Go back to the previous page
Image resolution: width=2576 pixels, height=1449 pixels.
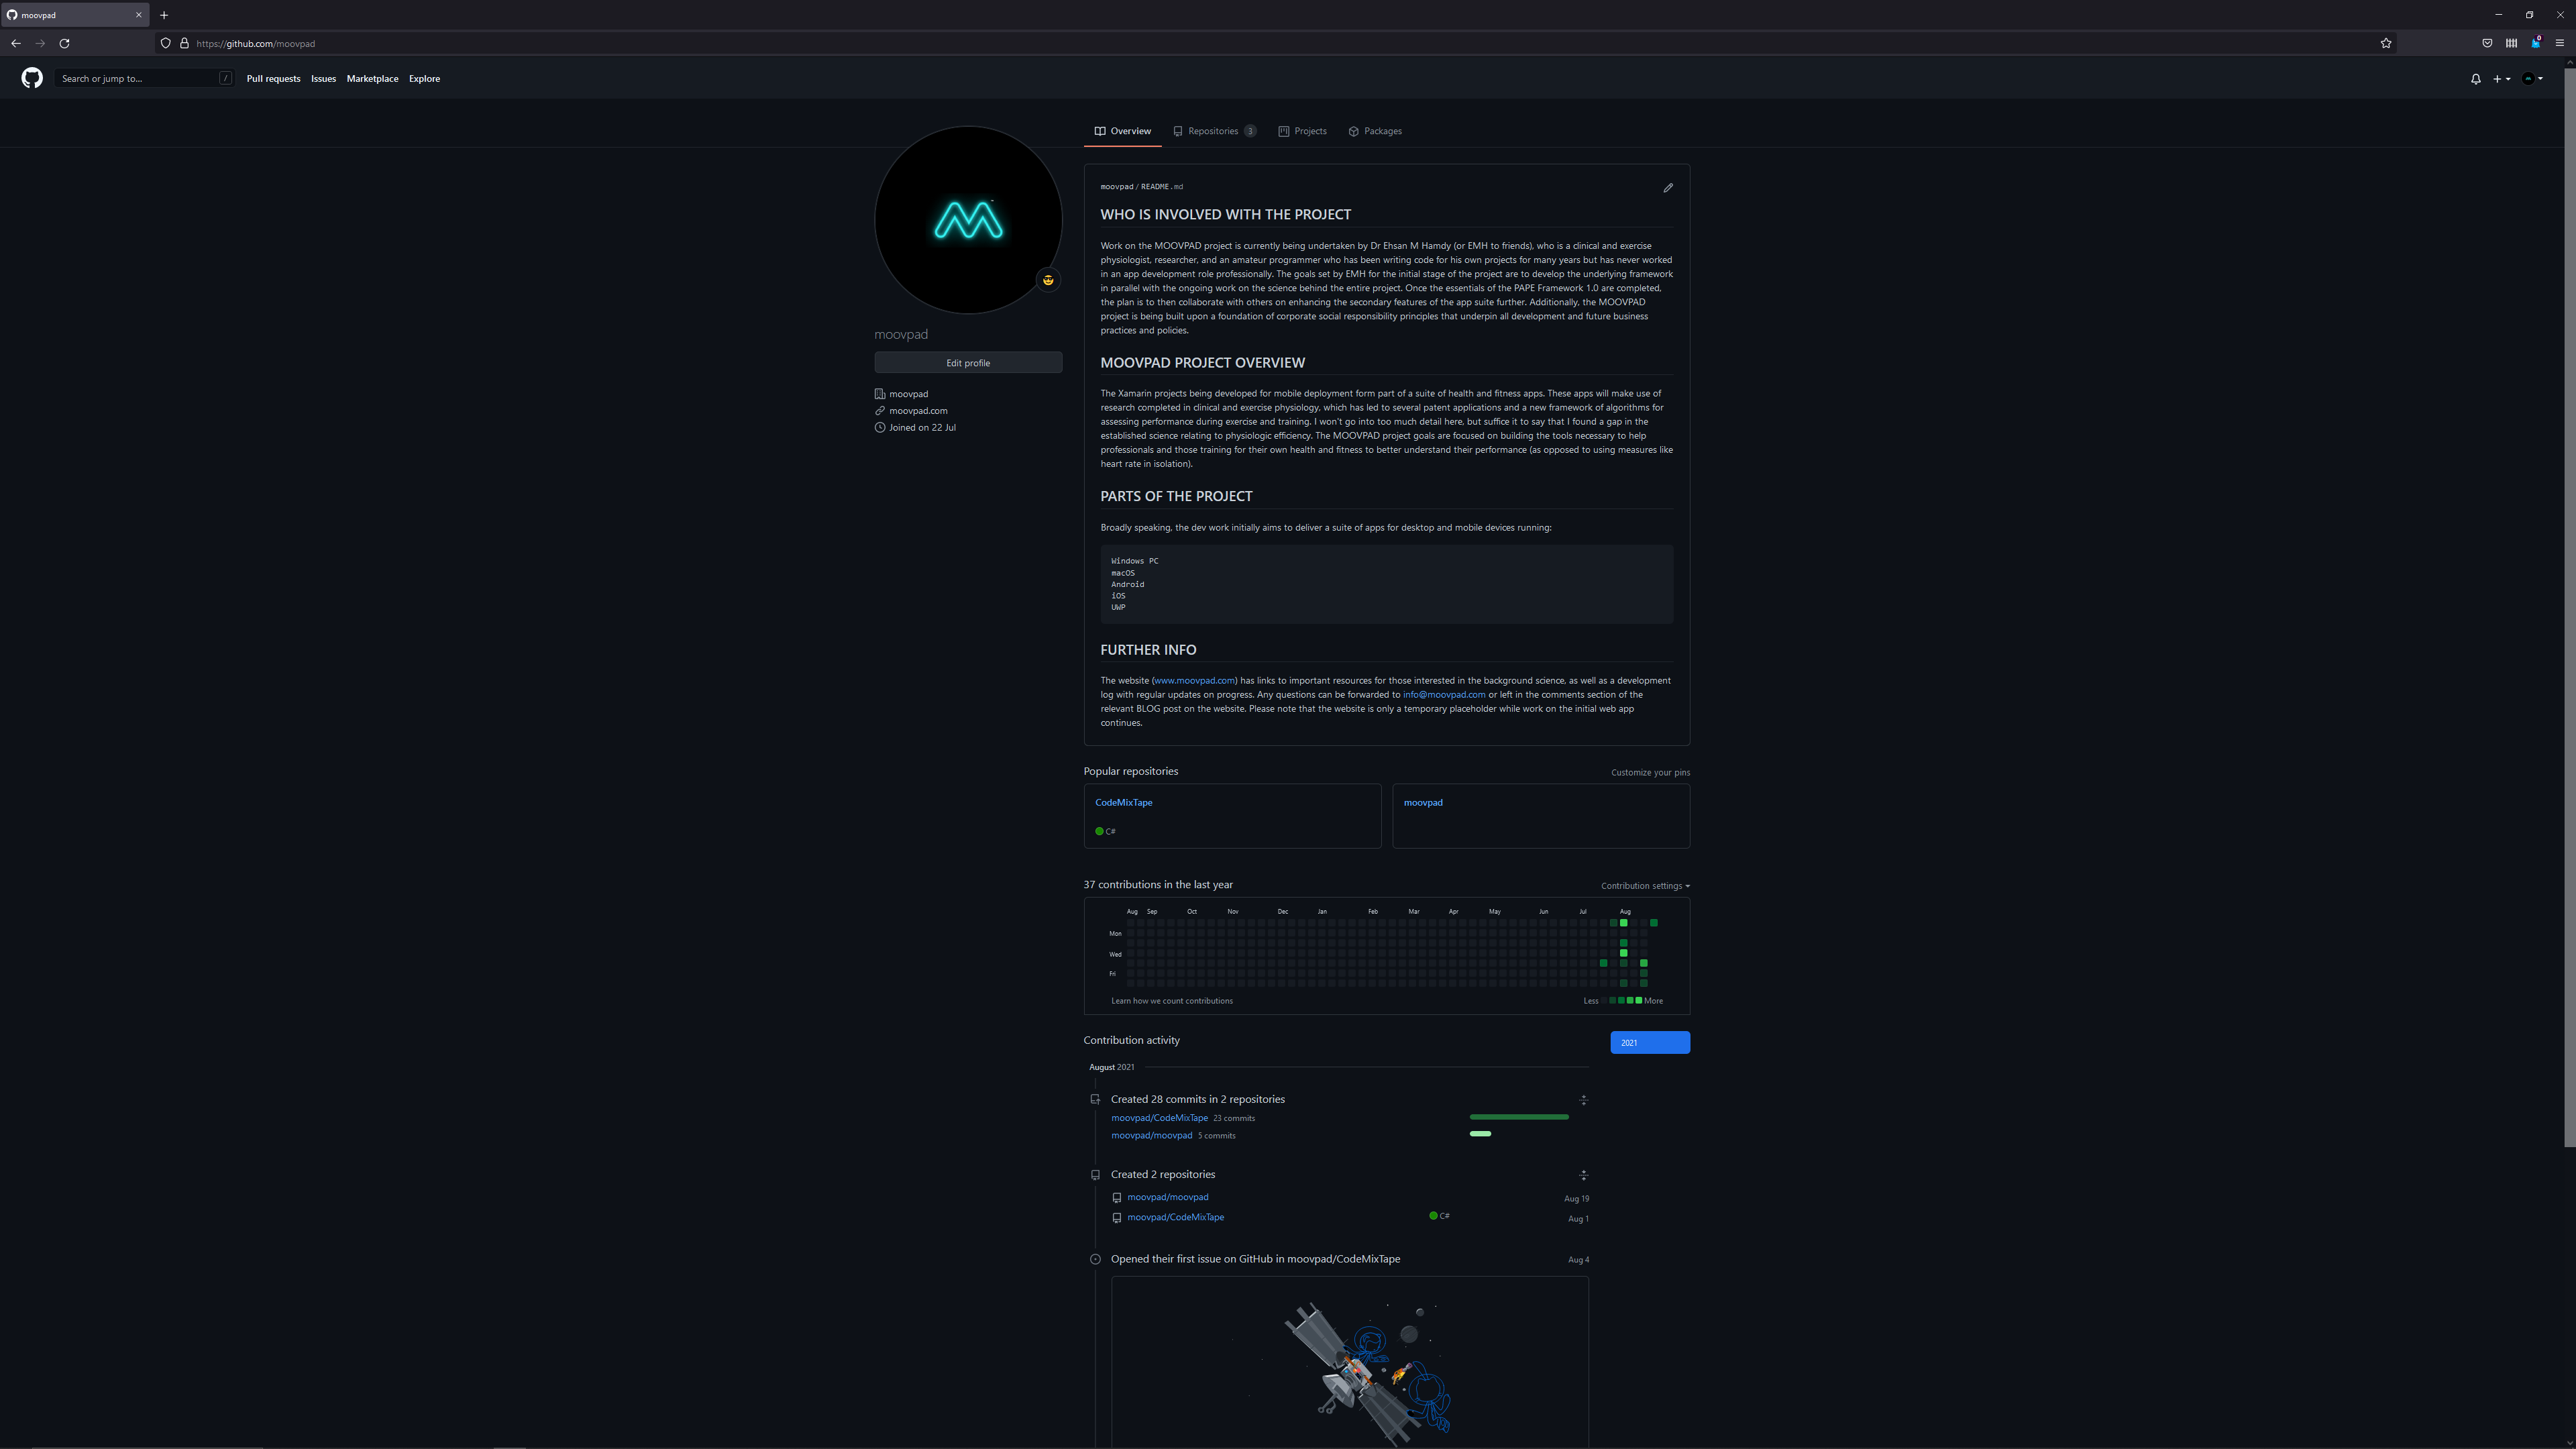coord(16,43)
